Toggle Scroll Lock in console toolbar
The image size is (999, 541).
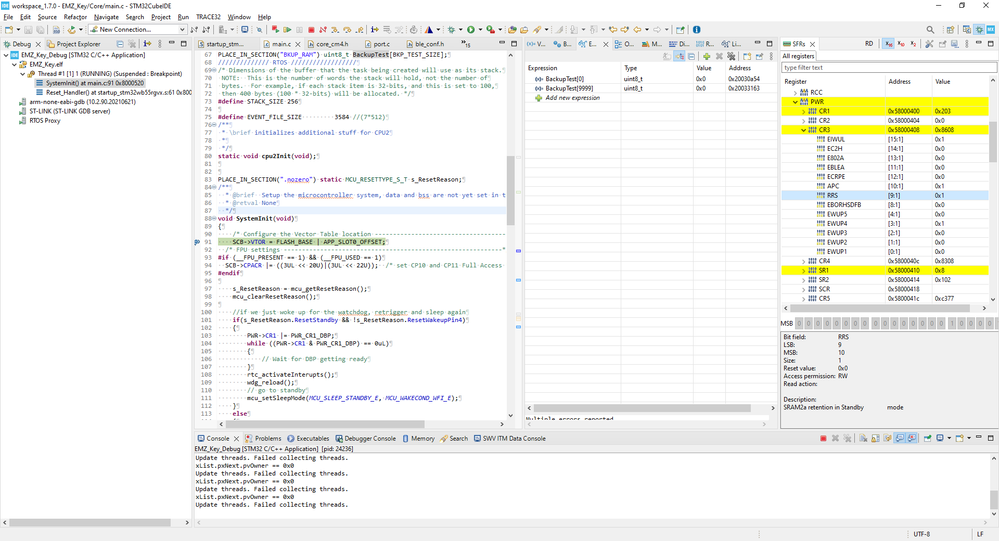click(875, 438)
